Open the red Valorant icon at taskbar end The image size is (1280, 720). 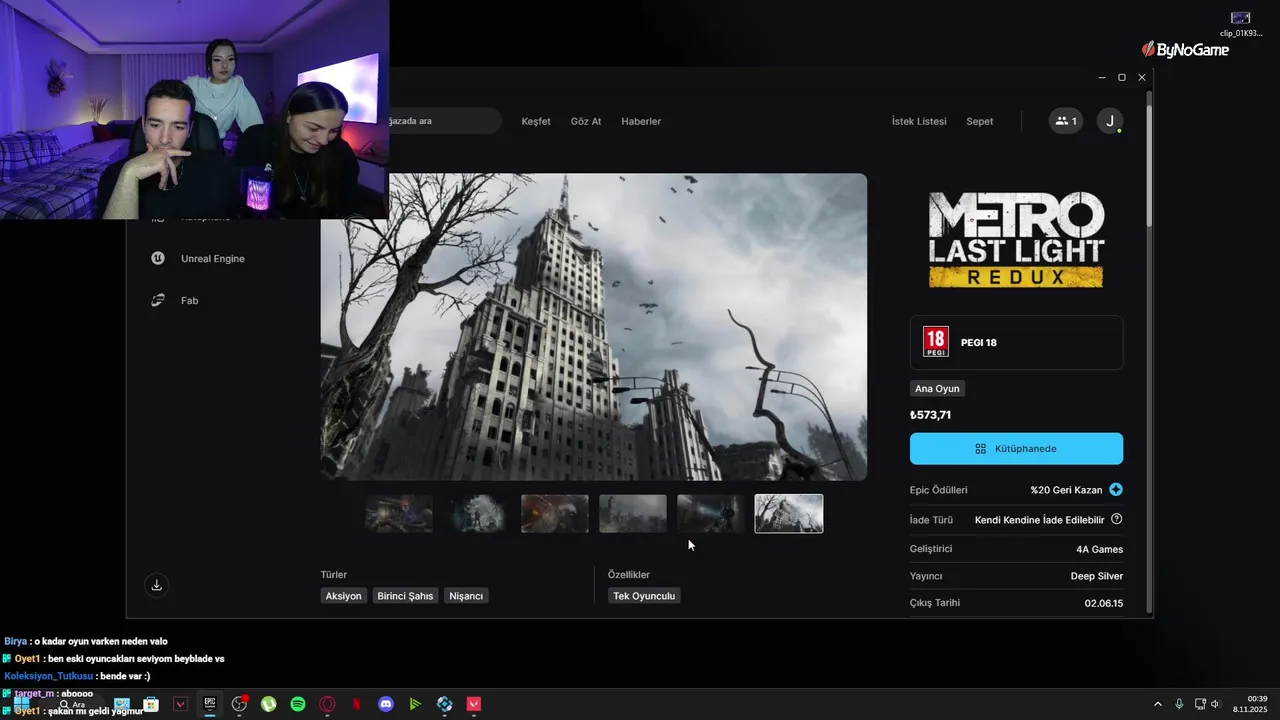[474, 704]
